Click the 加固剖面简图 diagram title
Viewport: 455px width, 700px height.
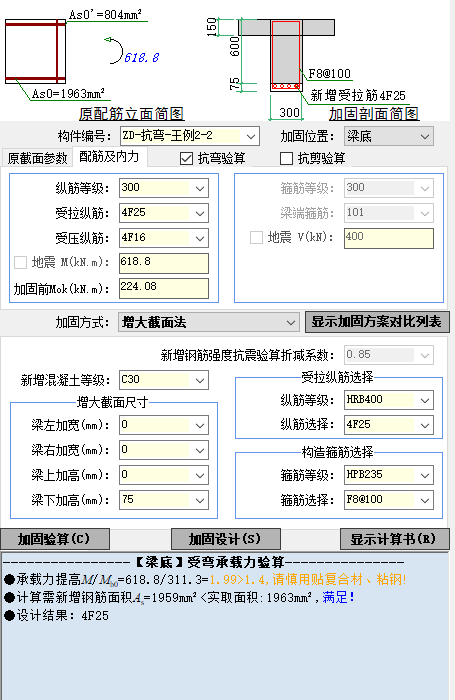pyautogui.click(x=374, y=114)
